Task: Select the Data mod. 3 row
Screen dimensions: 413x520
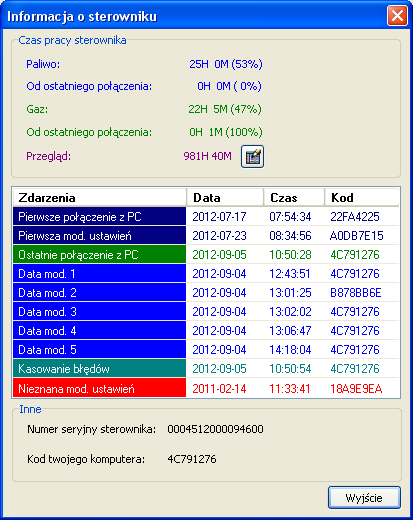Action: (x=206, y=312)
